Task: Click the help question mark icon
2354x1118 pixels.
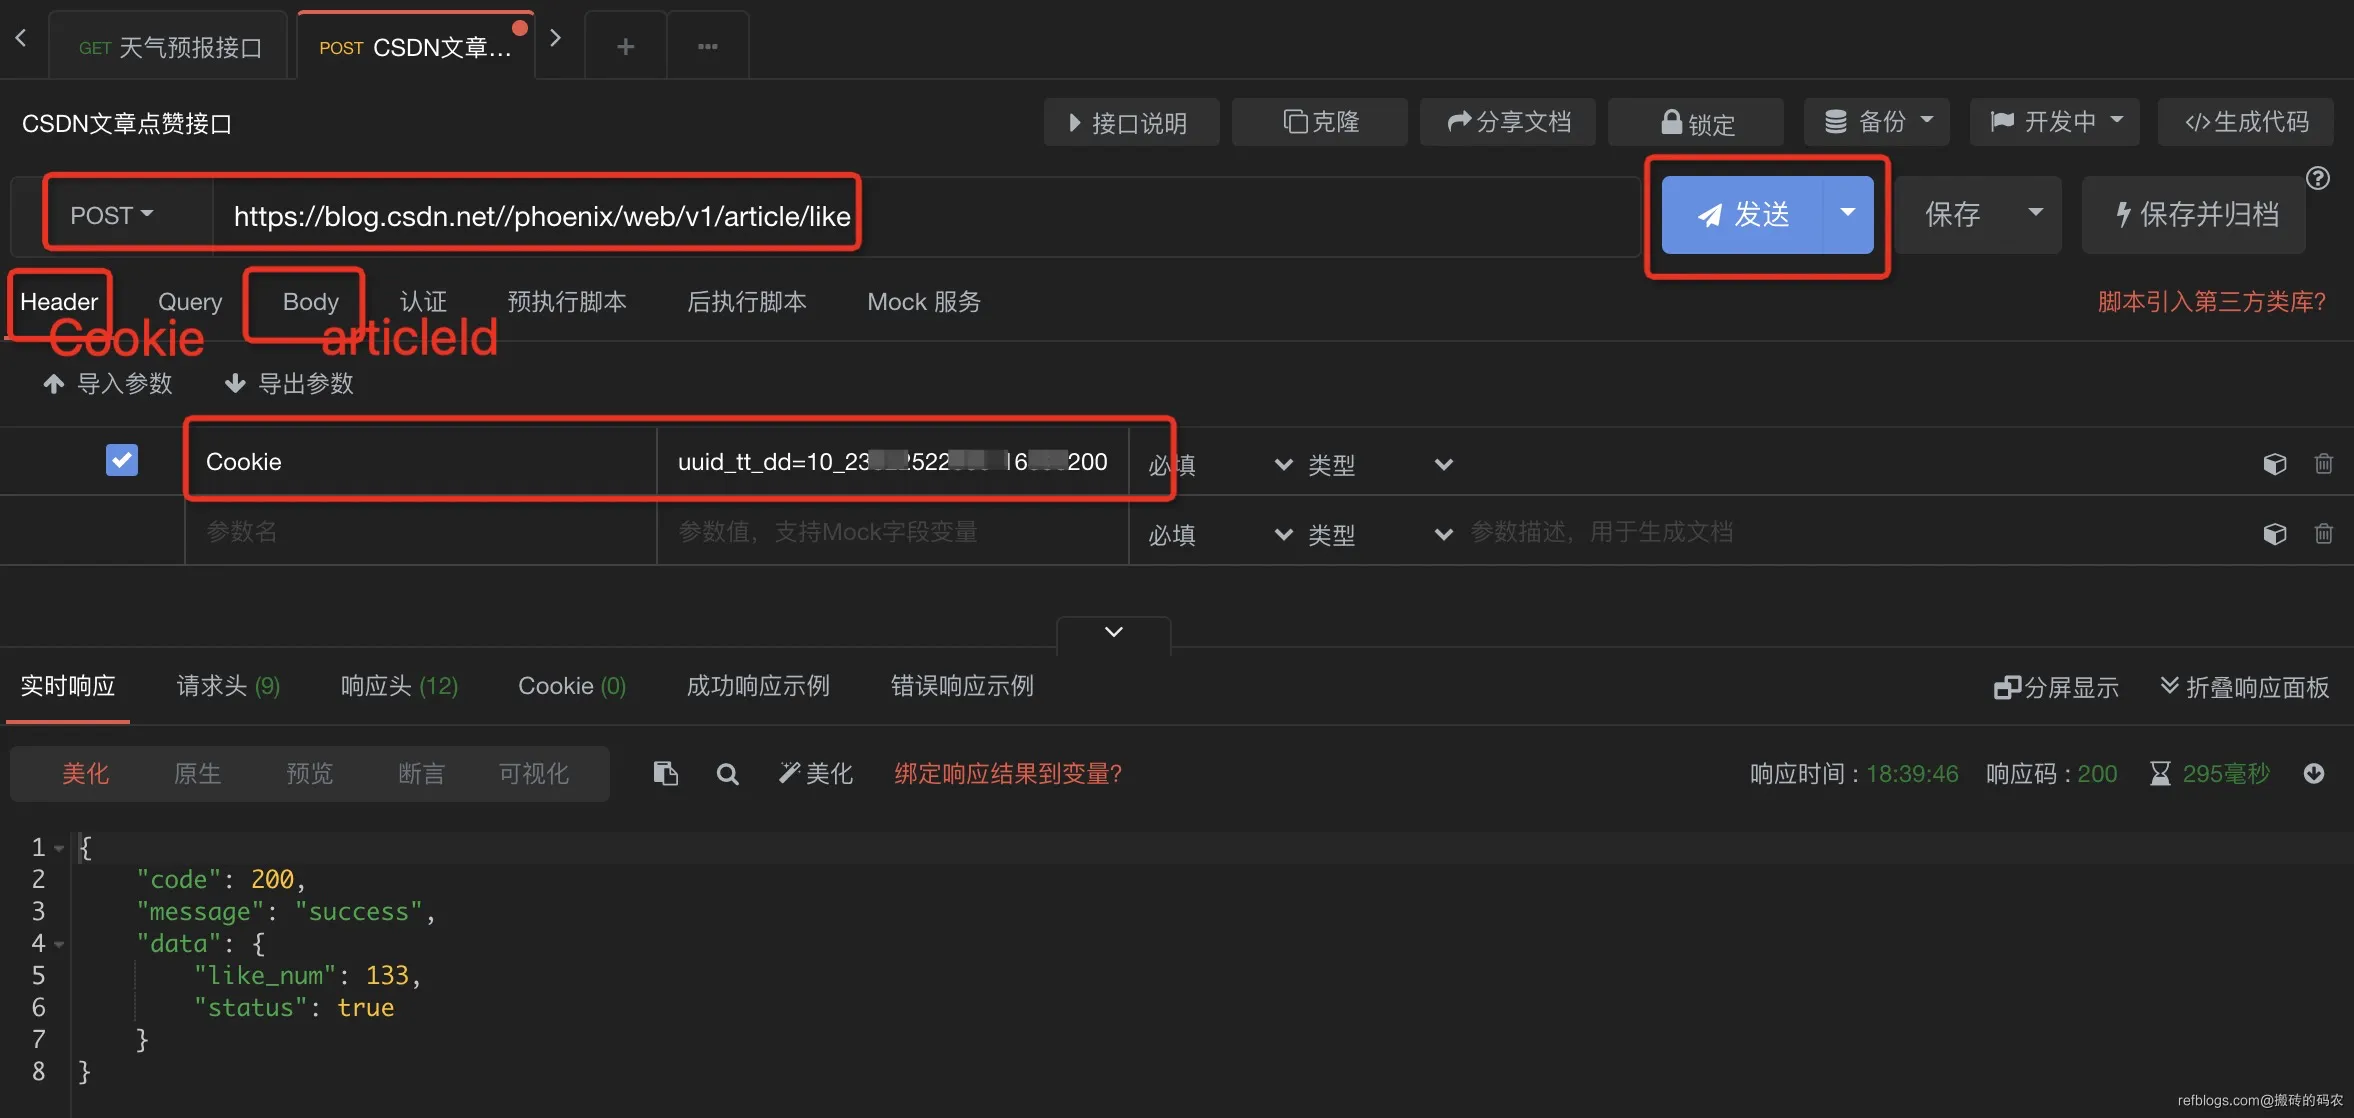Action: pyautogui.click(x=2317, y=179)
